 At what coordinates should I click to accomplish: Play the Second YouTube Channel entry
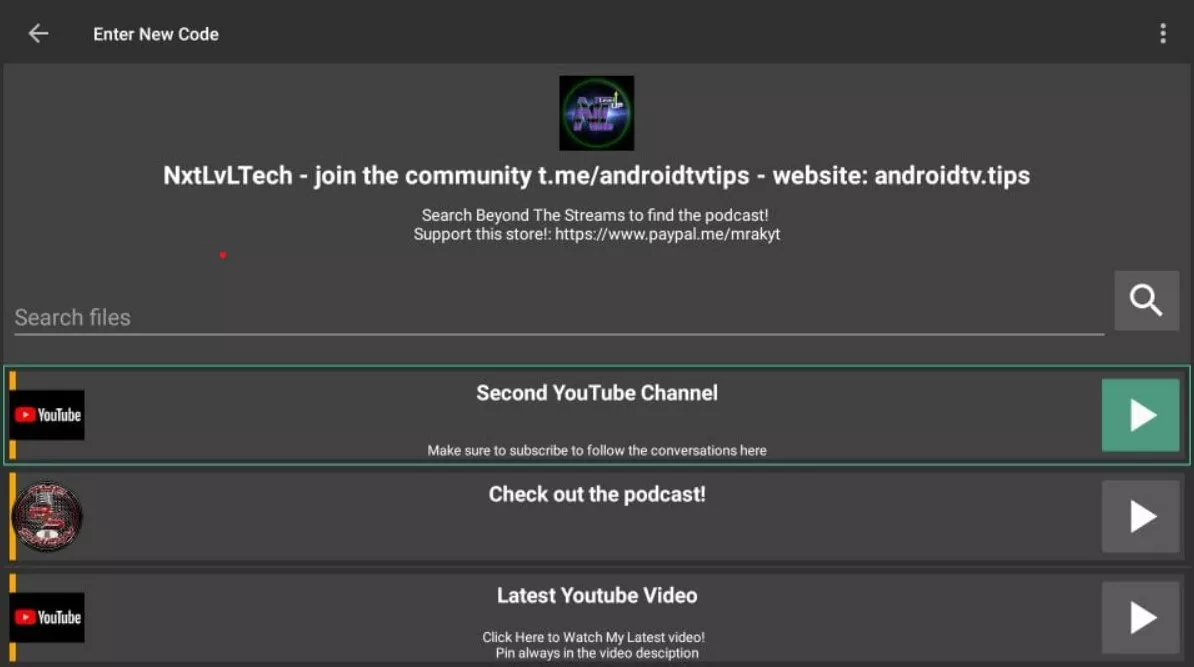tap(1140, 415)
